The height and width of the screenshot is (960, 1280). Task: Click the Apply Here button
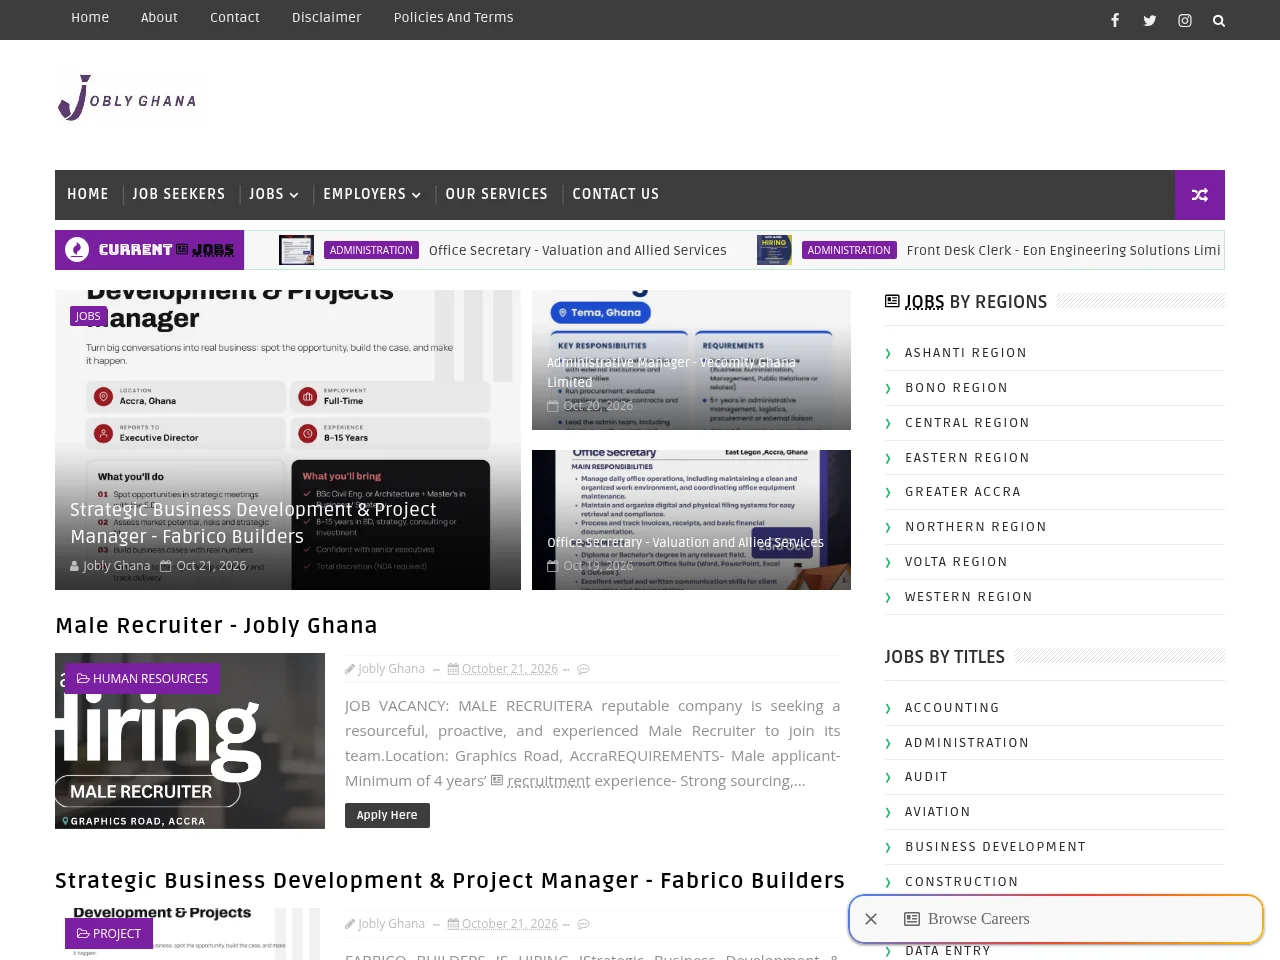pyautogui.click(x=387, y=815)
